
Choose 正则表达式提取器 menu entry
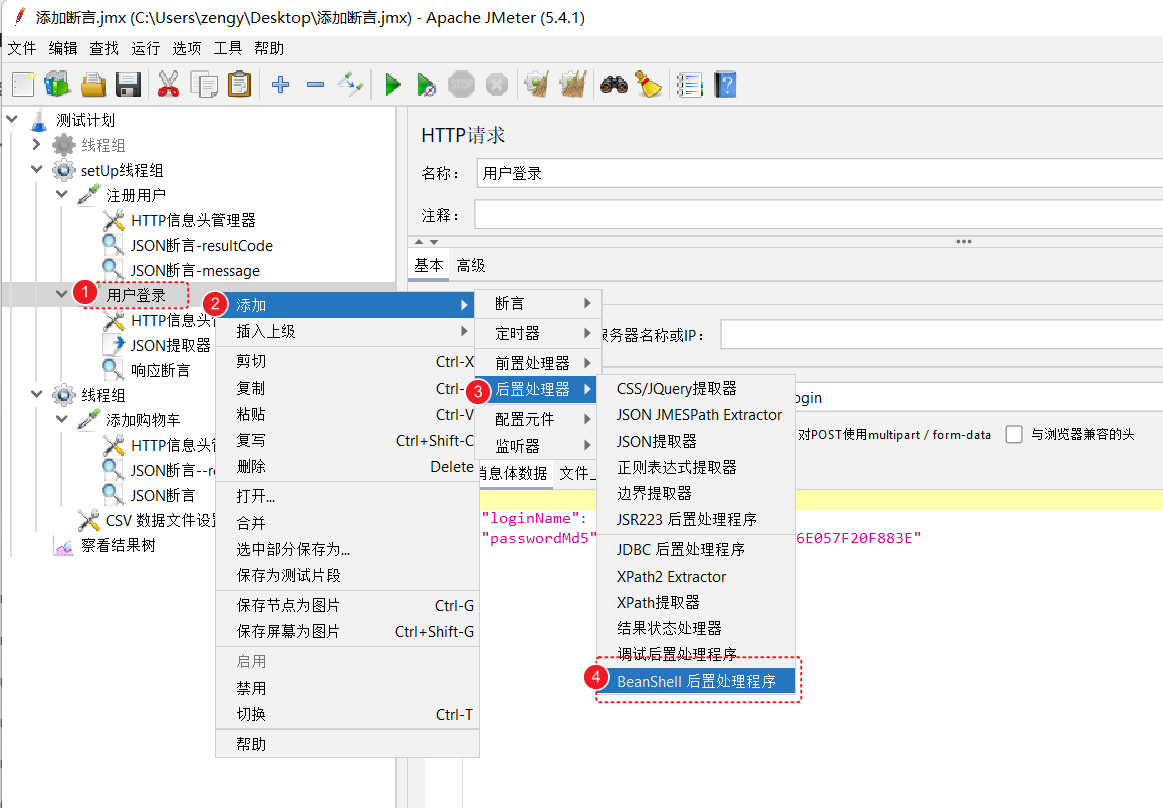(x=696, y=467)
